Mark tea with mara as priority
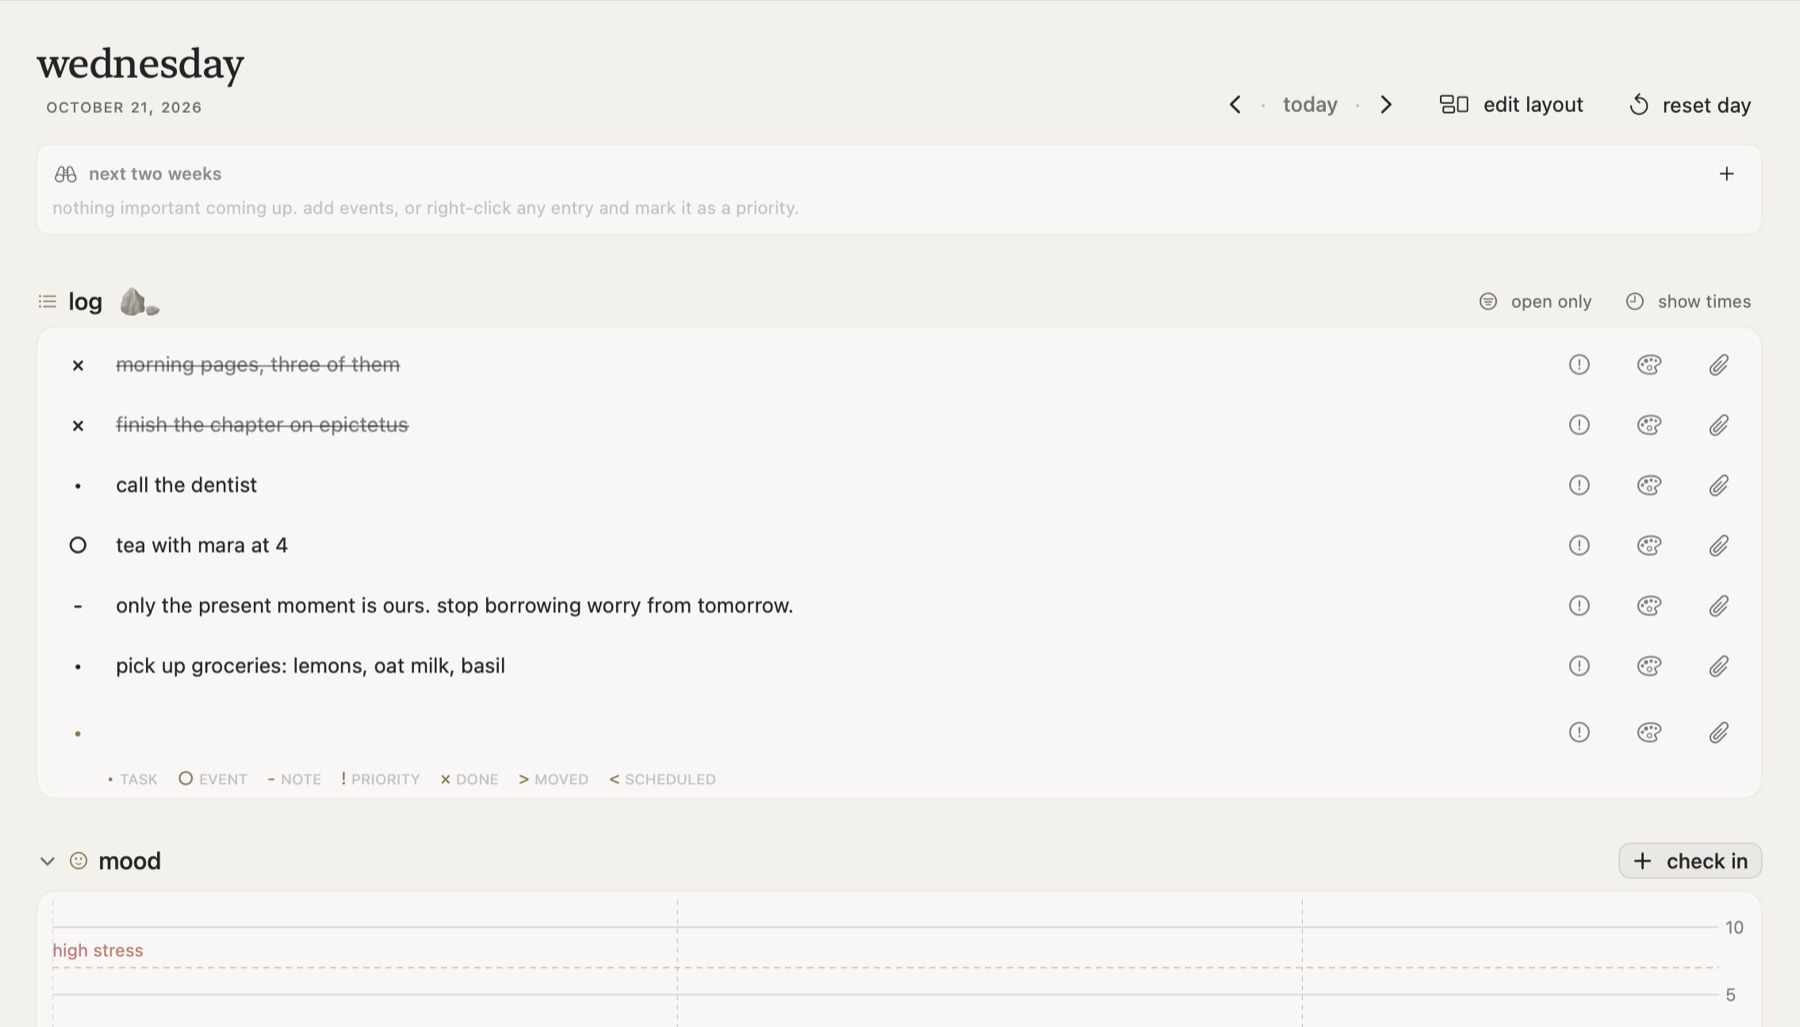This screenshot has height=1027, width=1800. pyautogui.click(x=1579, y=545)
